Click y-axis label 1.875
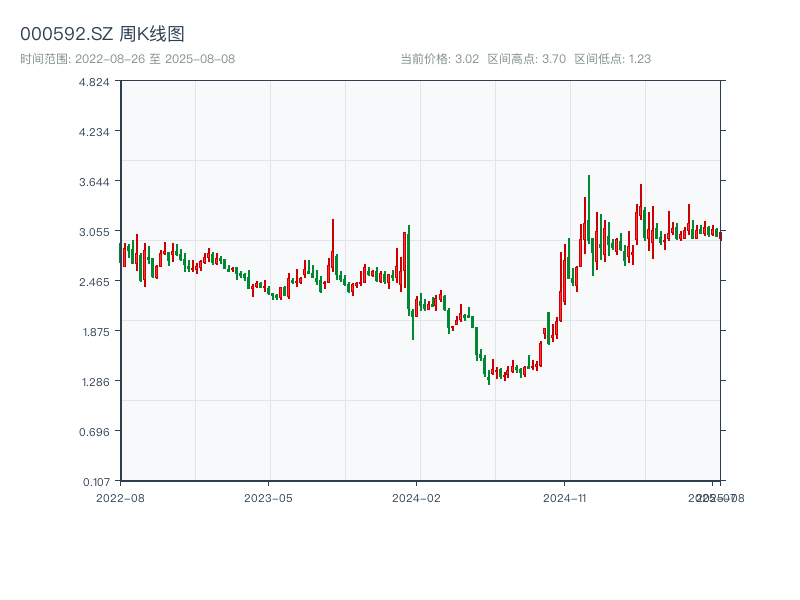800x600 pixels. point(95,332)
